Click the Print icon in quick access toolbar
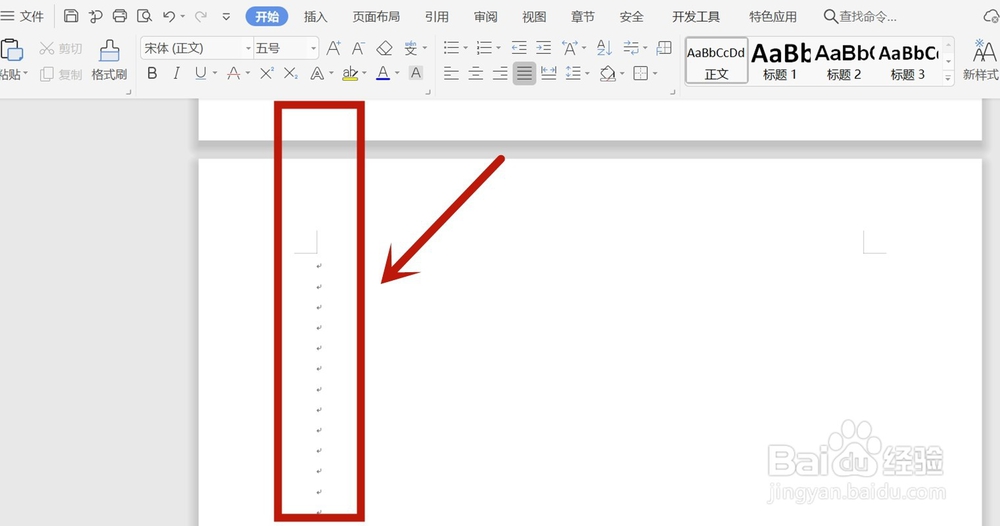Image resolution: width=1000 pixels, height=526 pixels. point(119,16)
